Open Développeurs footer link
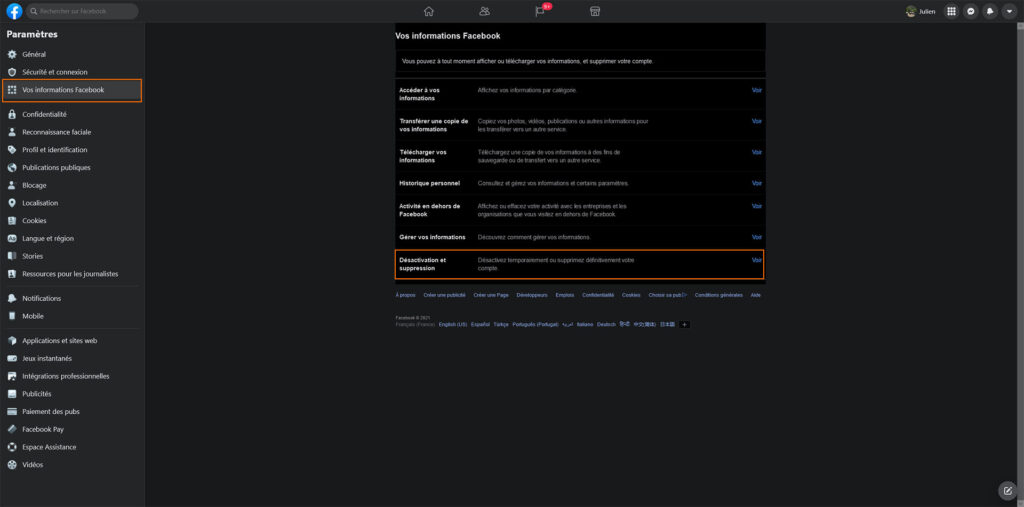 [x=532, y=295]
